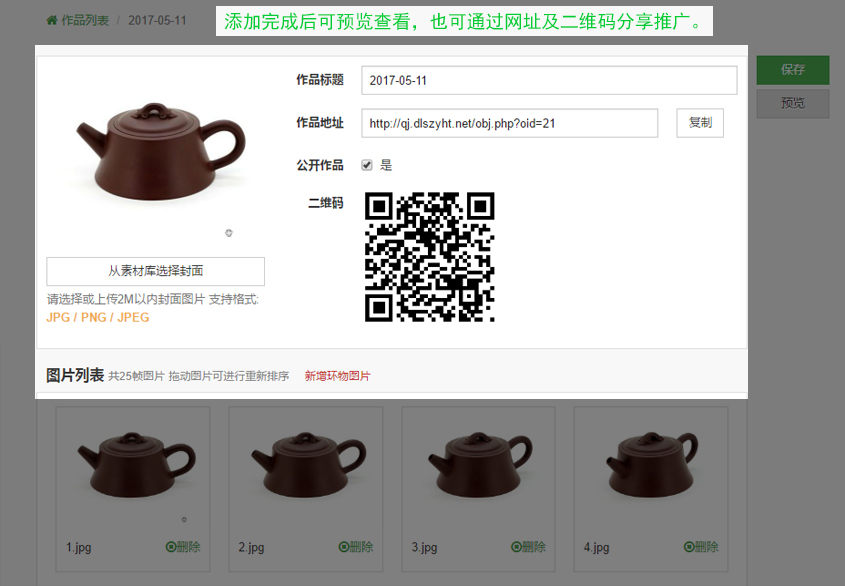
Task: Click the 复制 button
Action: (x=699, y=123)
